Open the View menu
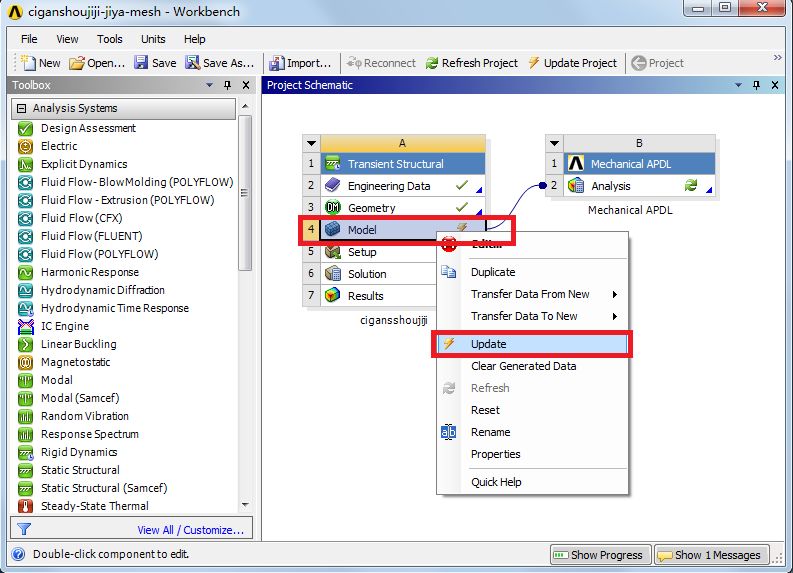793x573 pixels. pyautogui.click(x=67, y=39)
